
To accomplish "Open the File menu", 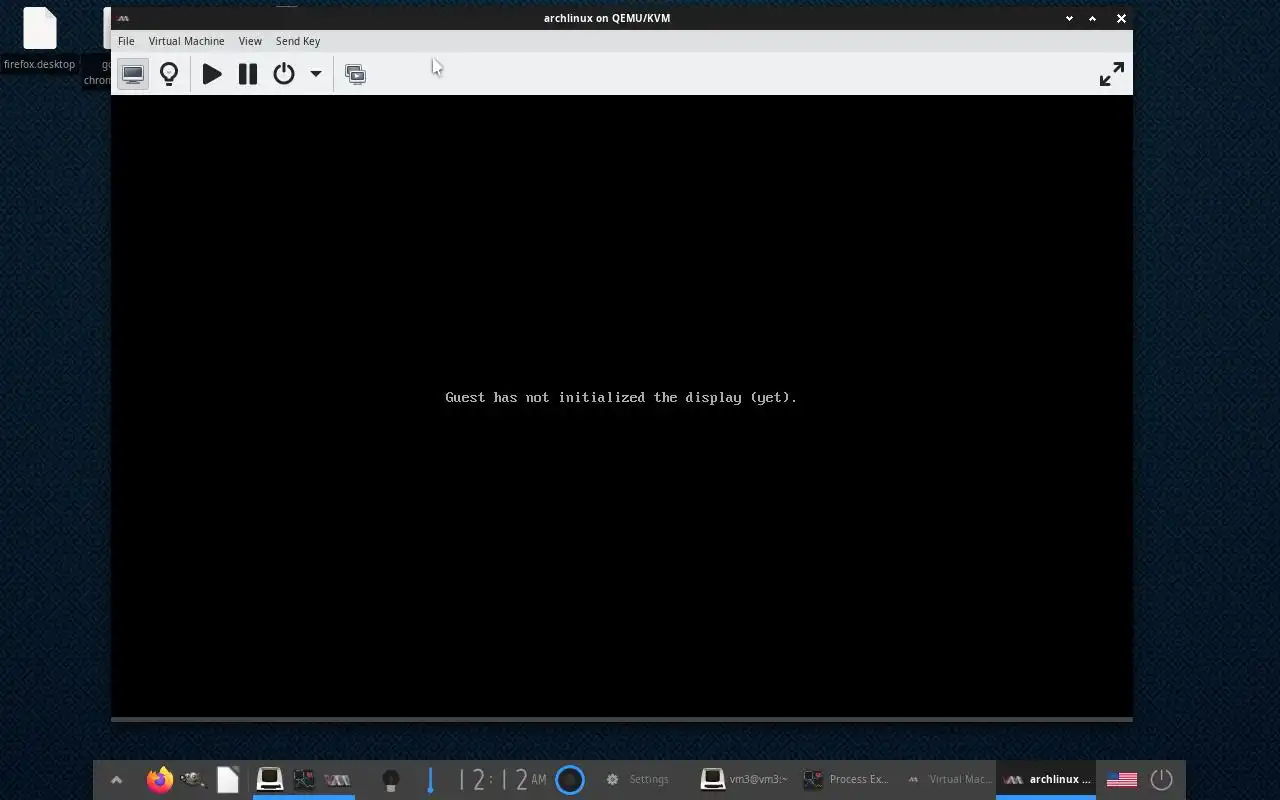I will point(126,41).
